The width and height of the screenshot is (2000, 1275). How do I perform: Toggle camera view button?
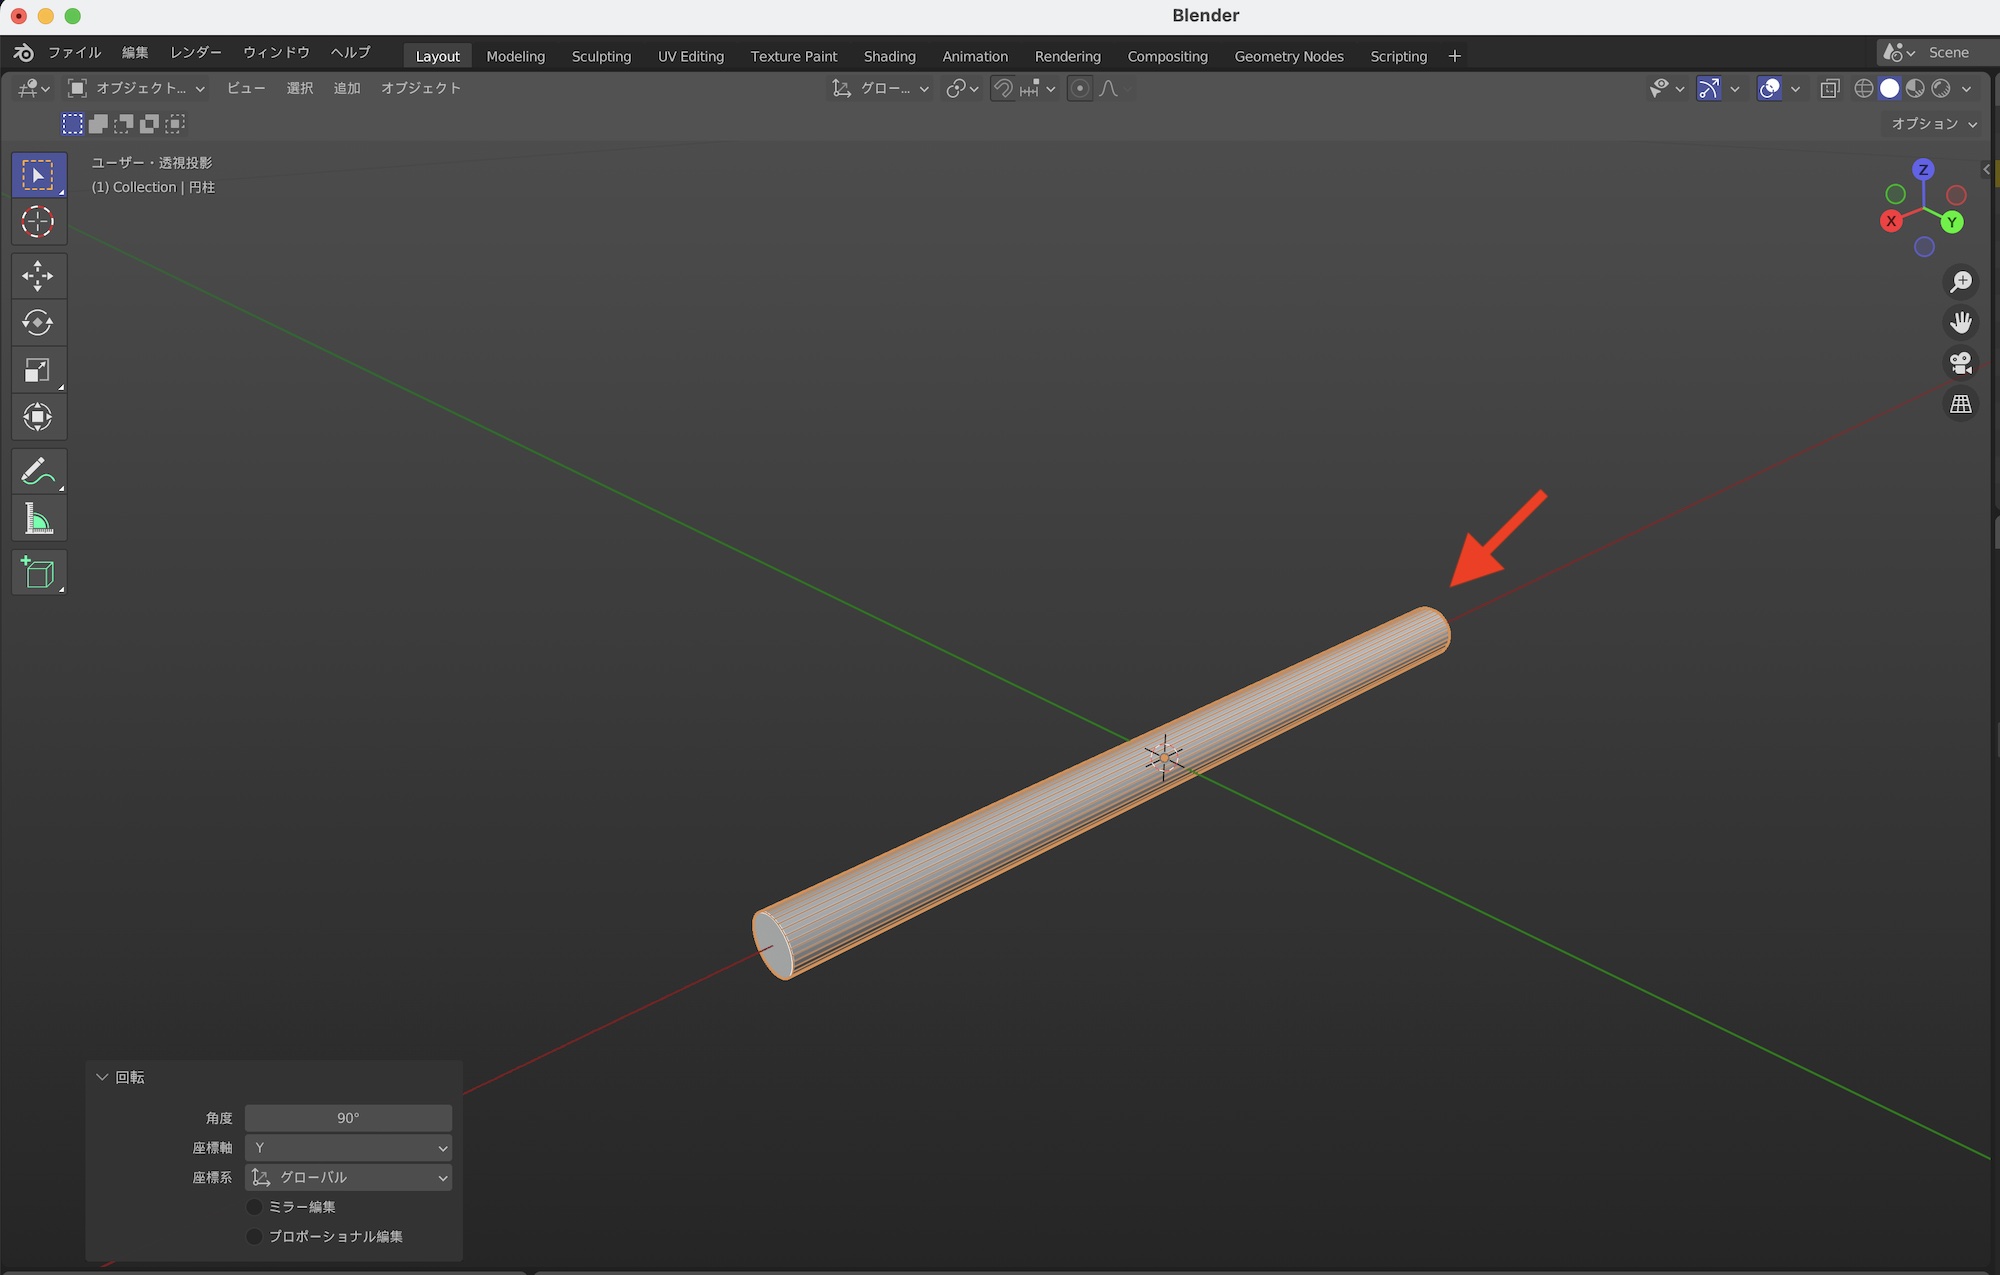pyautogui.click(x=1960, y=363)
